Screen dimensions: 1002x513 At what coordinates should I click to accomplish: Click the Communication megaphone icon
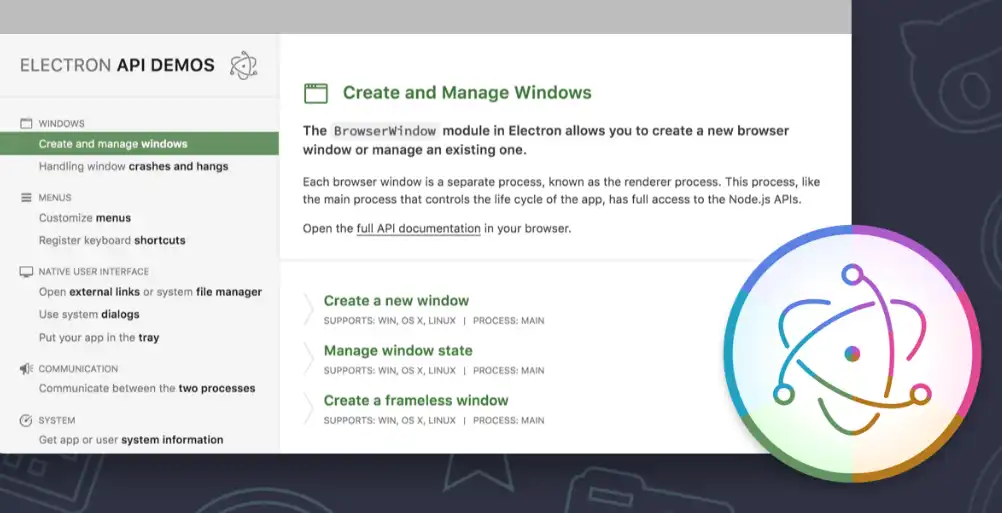tap(26, 369)
